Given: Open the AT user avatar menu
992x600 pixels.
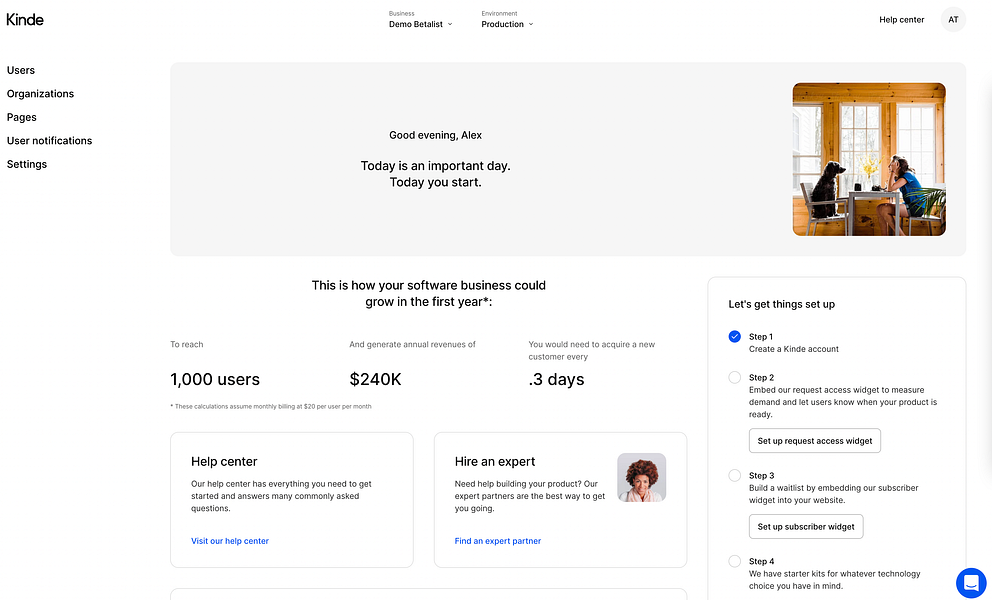Looking at the screenshot, I should pos(953,20).
